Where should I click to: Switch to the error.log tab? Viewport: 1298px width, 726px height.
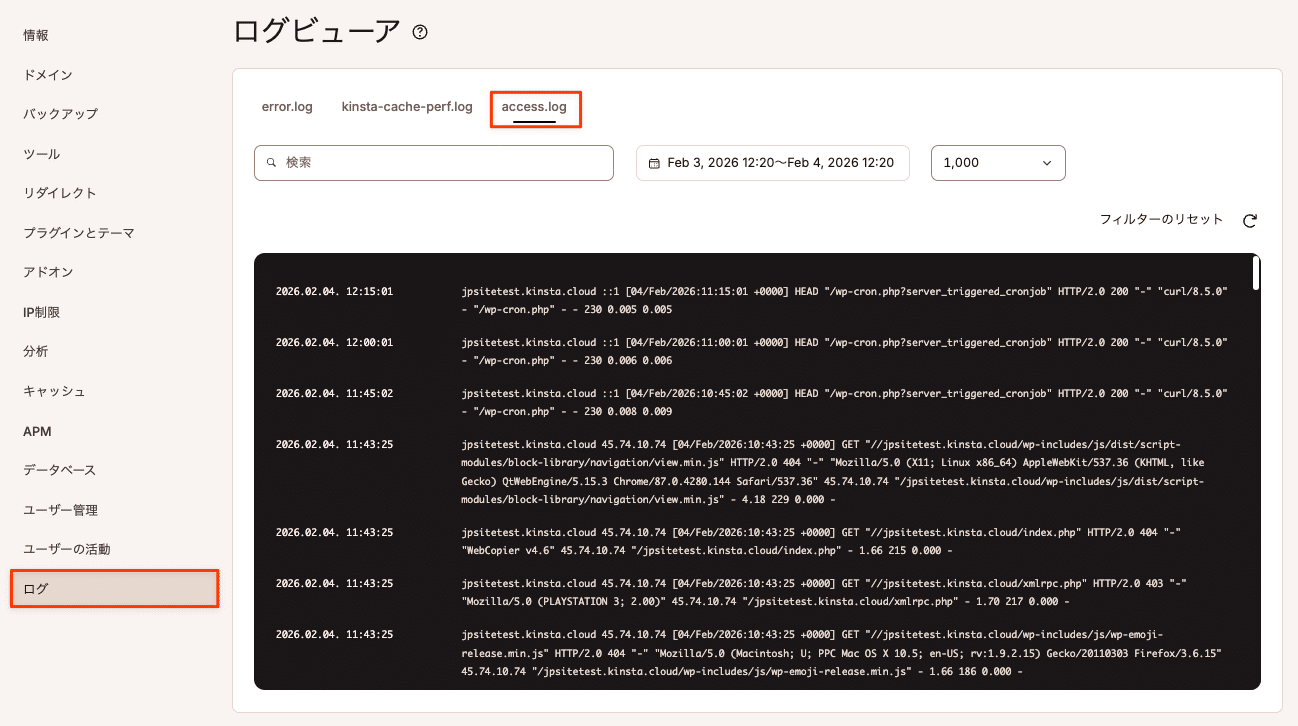point(287,106)
